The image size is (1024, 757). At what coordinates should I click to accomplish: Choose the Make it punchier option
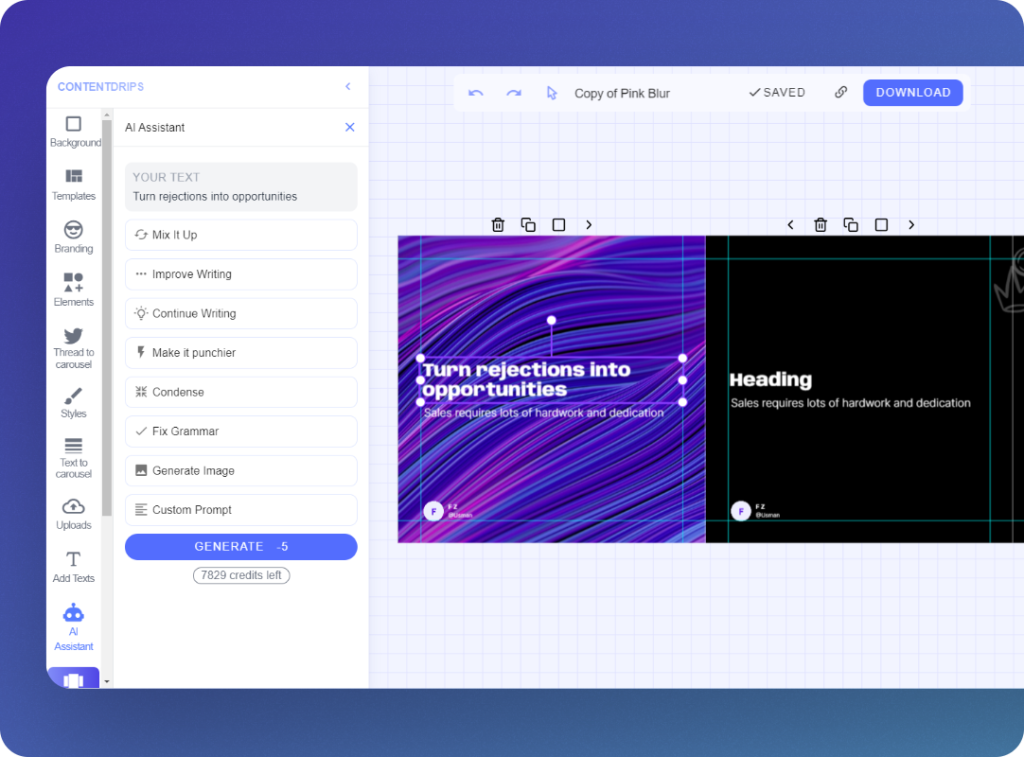click(241, 353)
